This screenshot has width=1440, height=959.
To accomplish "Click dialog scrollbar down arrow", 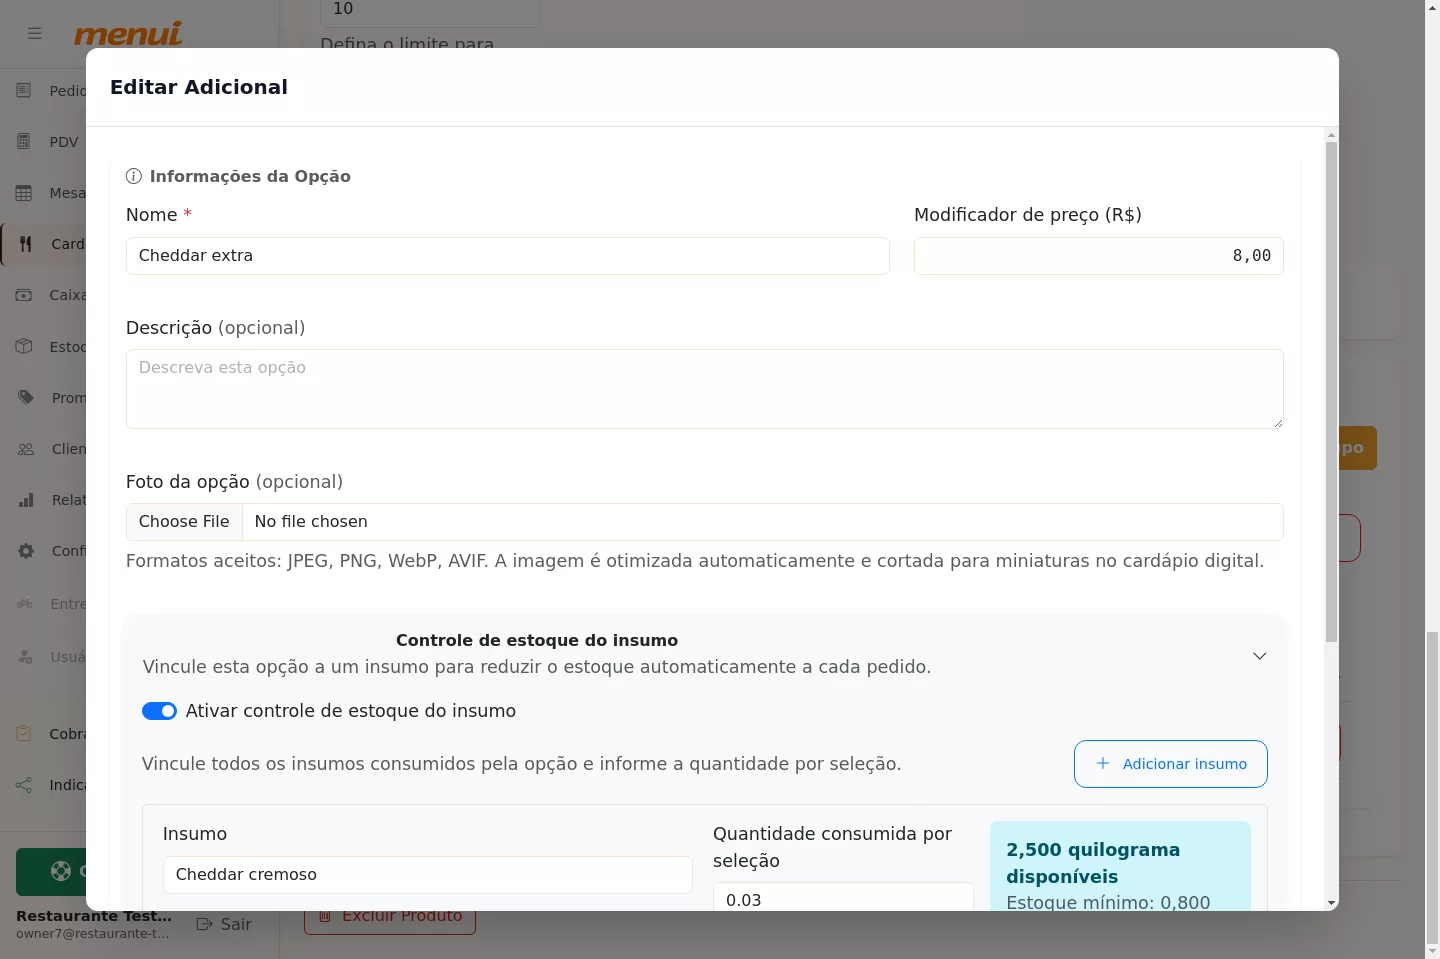I will [1331, 903].
